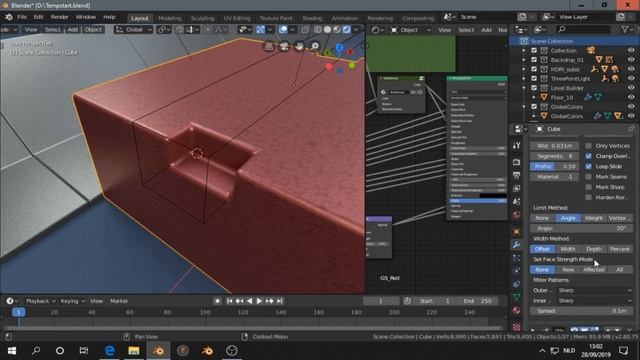640x360 pixels.
Task: Click the play animation button
Action: 259,301
